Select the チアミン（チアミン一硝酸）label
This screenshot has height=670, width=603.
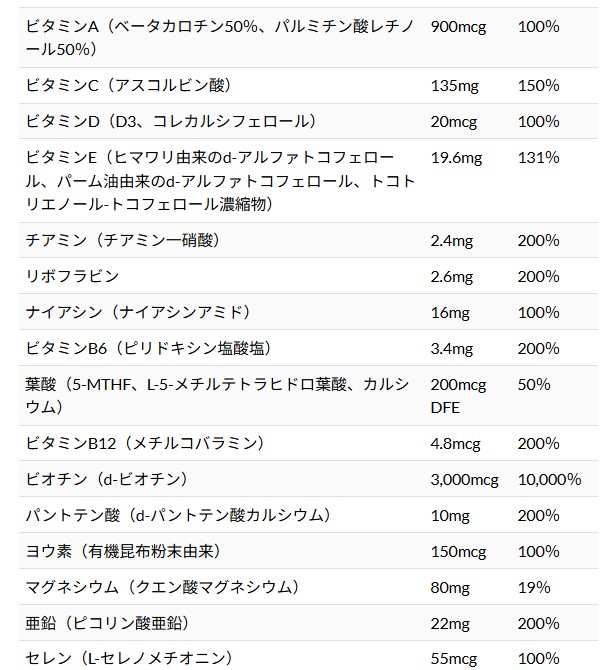[x=123, y=241]
